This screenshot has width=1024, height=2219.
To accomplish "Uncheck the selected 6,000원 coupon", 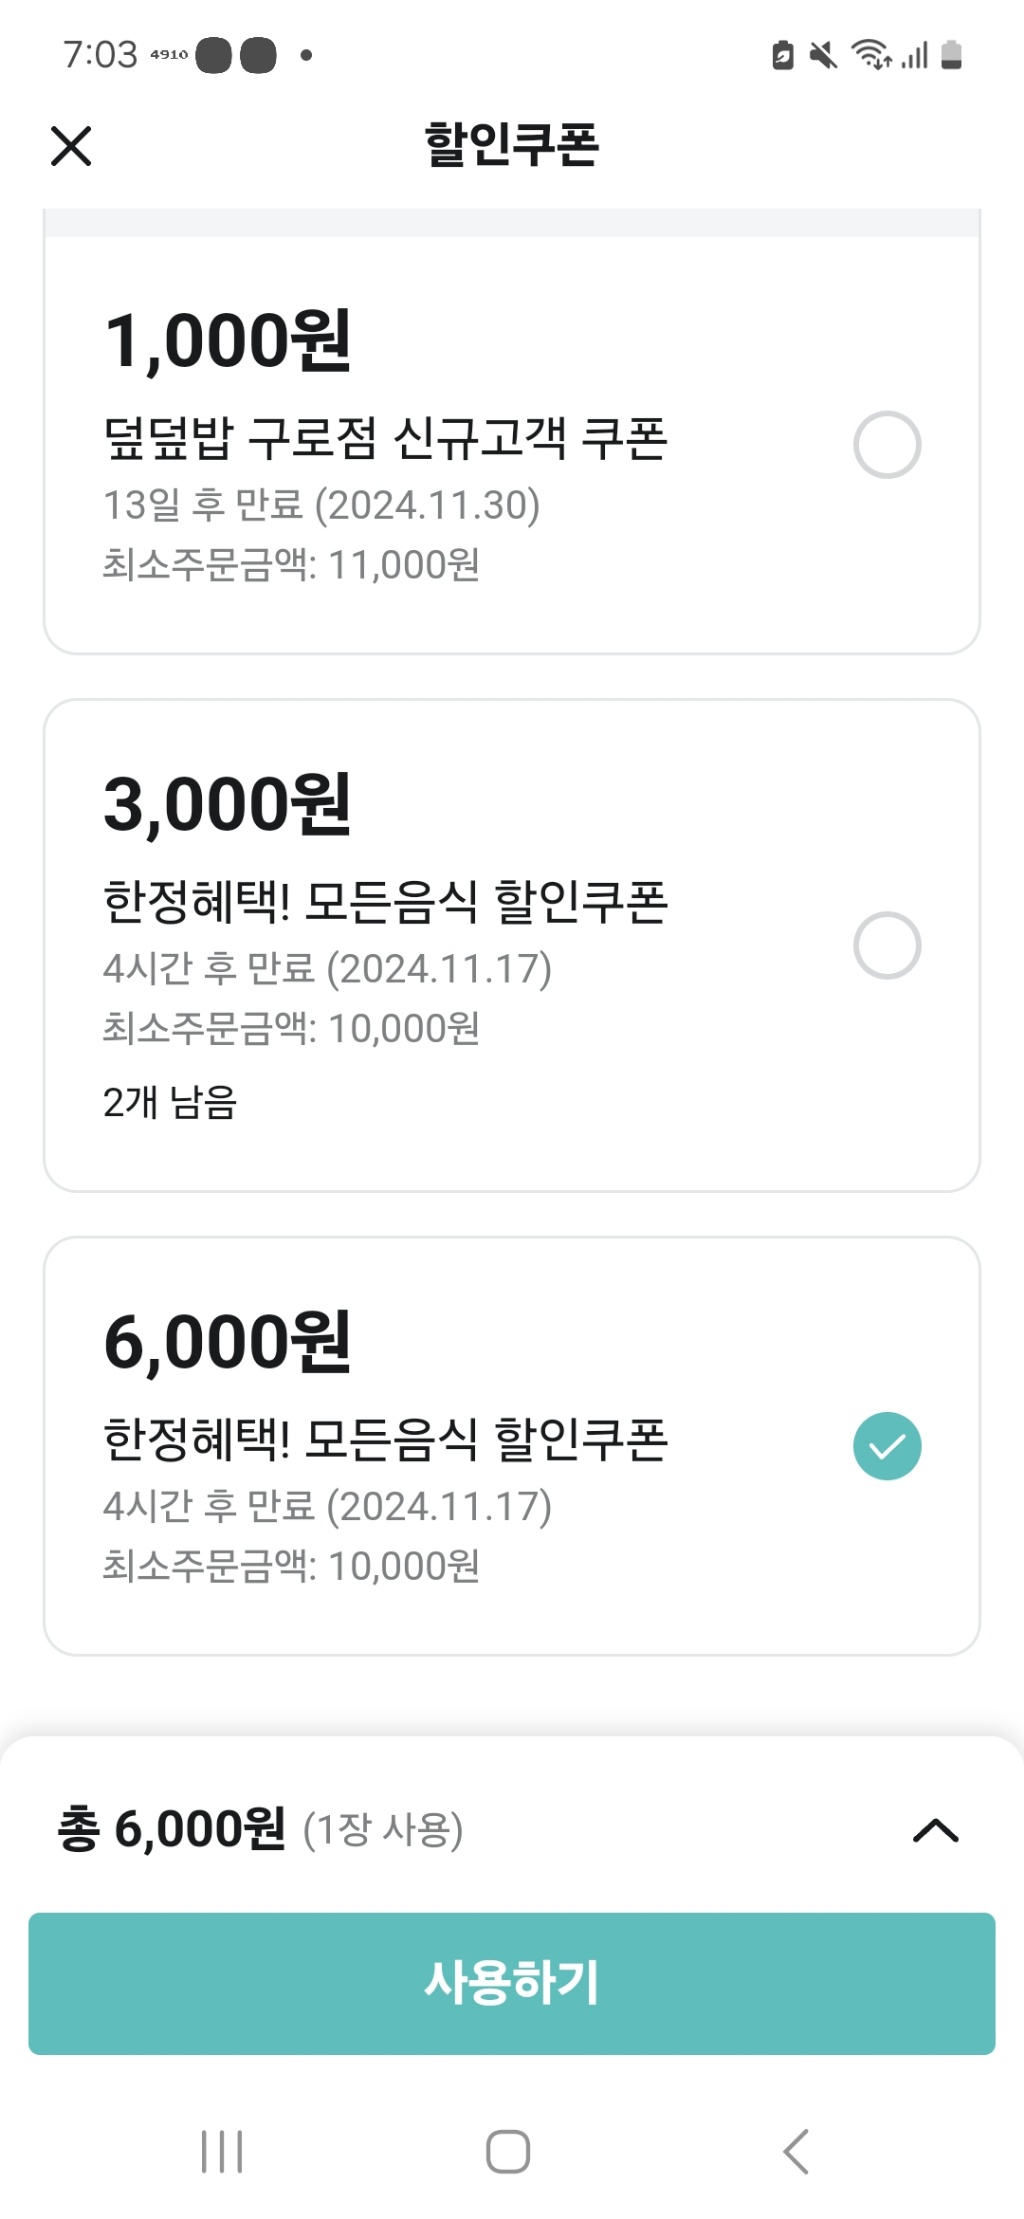I will (887, 1446).
